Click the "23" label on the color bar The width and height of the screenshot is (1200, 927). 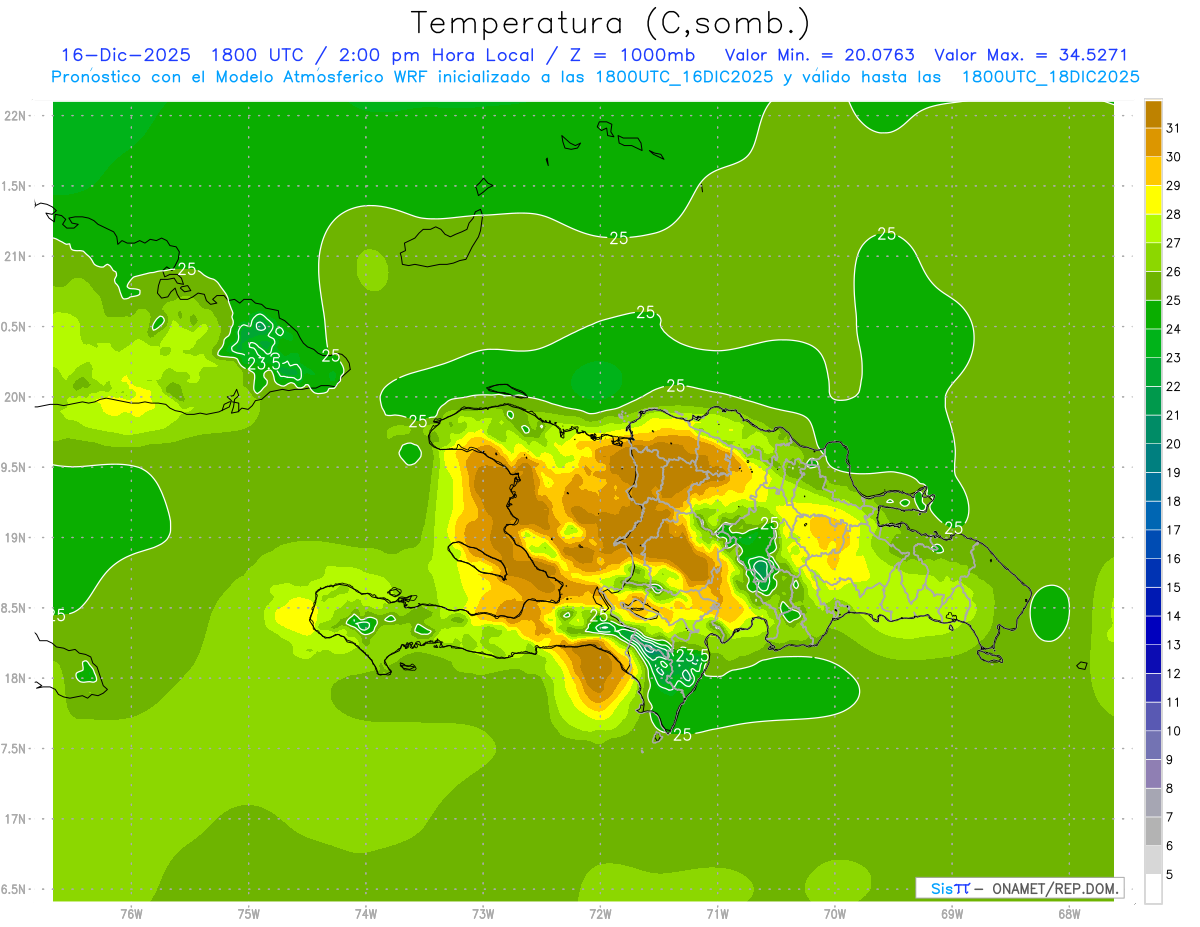coord(1174,358)
